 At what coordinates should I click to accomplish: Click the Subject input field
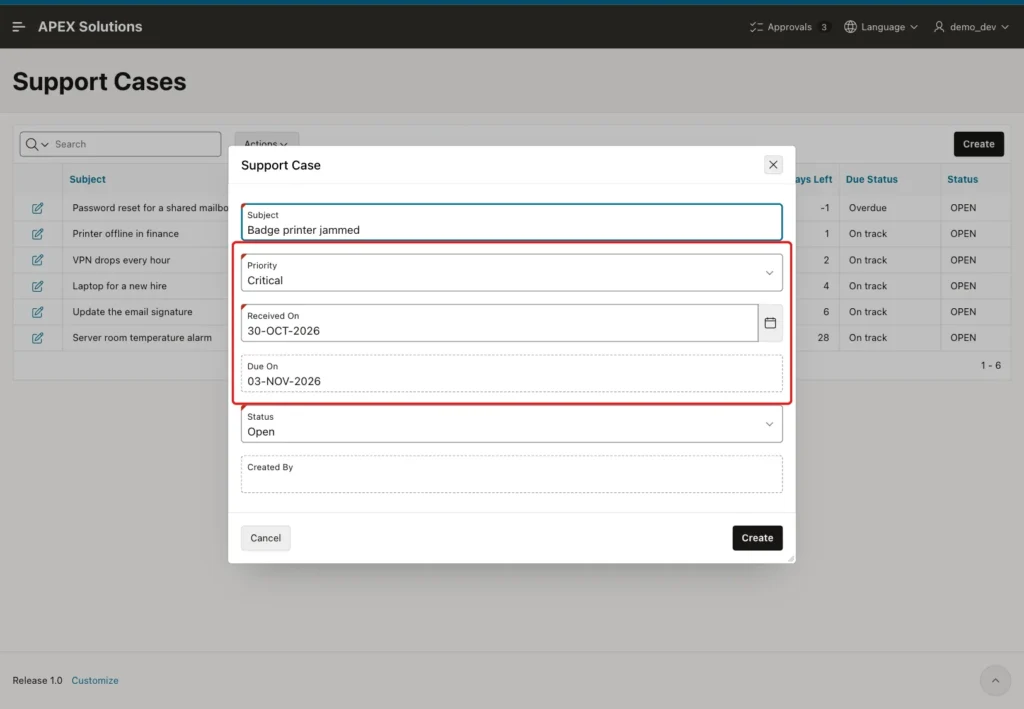coord(511,222)
